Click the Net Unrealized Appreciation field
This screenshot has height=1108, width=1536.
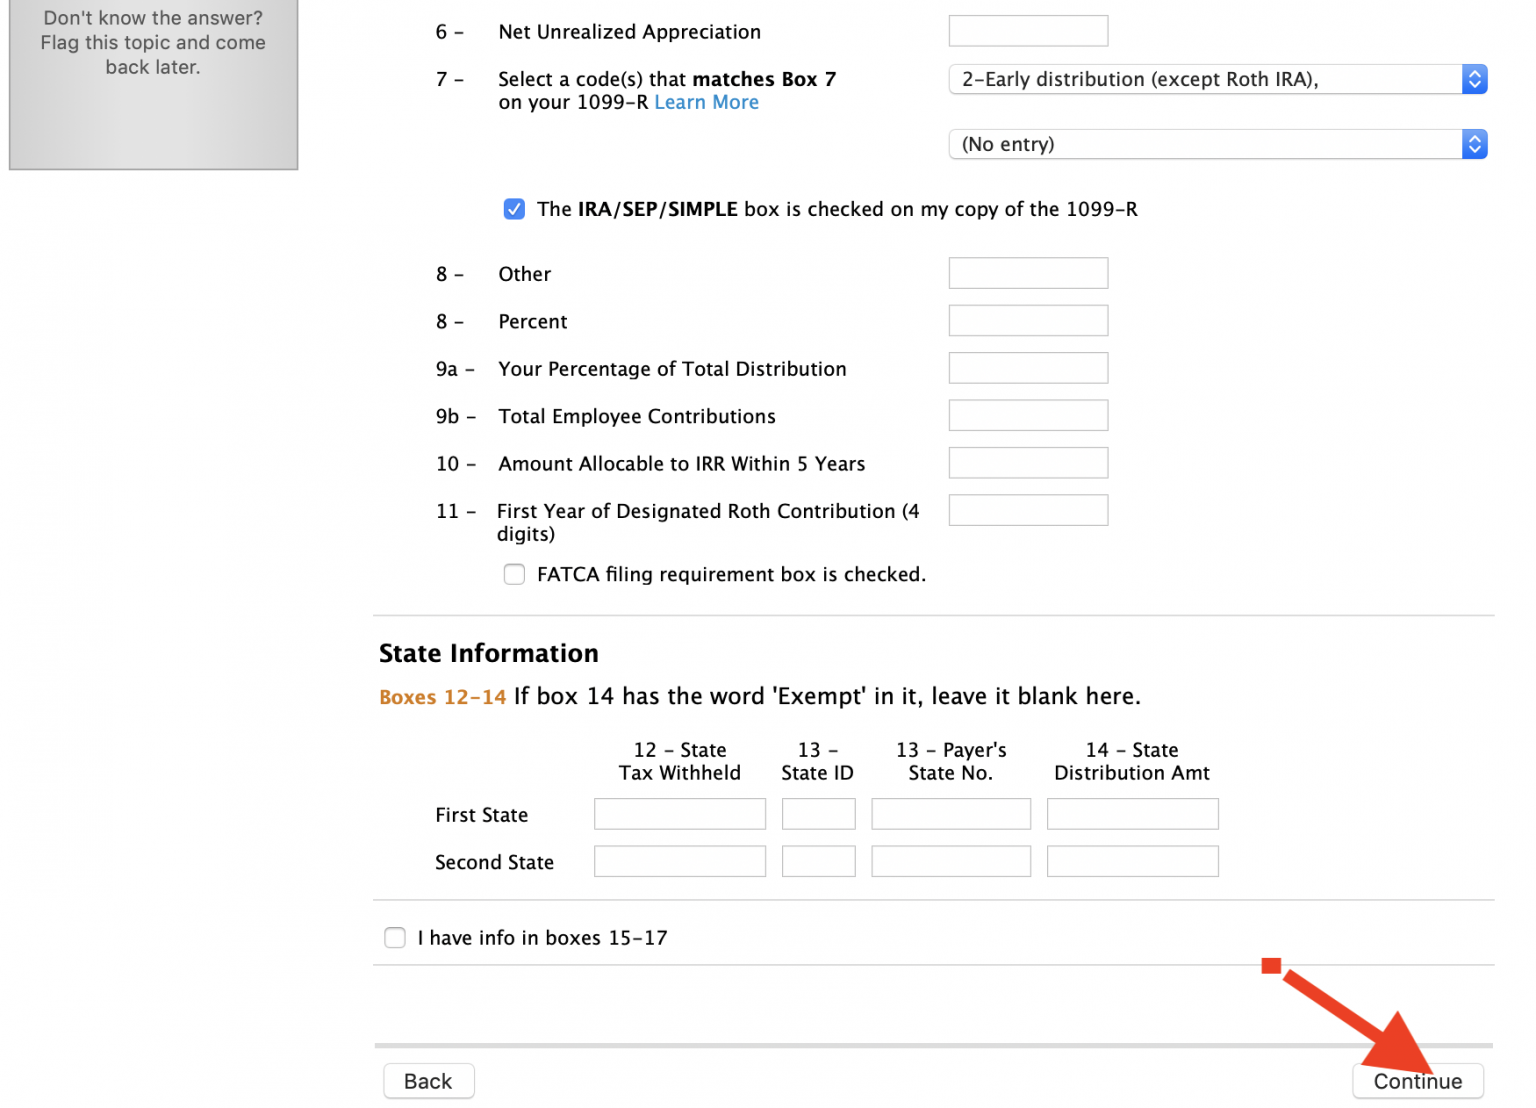tap(1028, 31)
